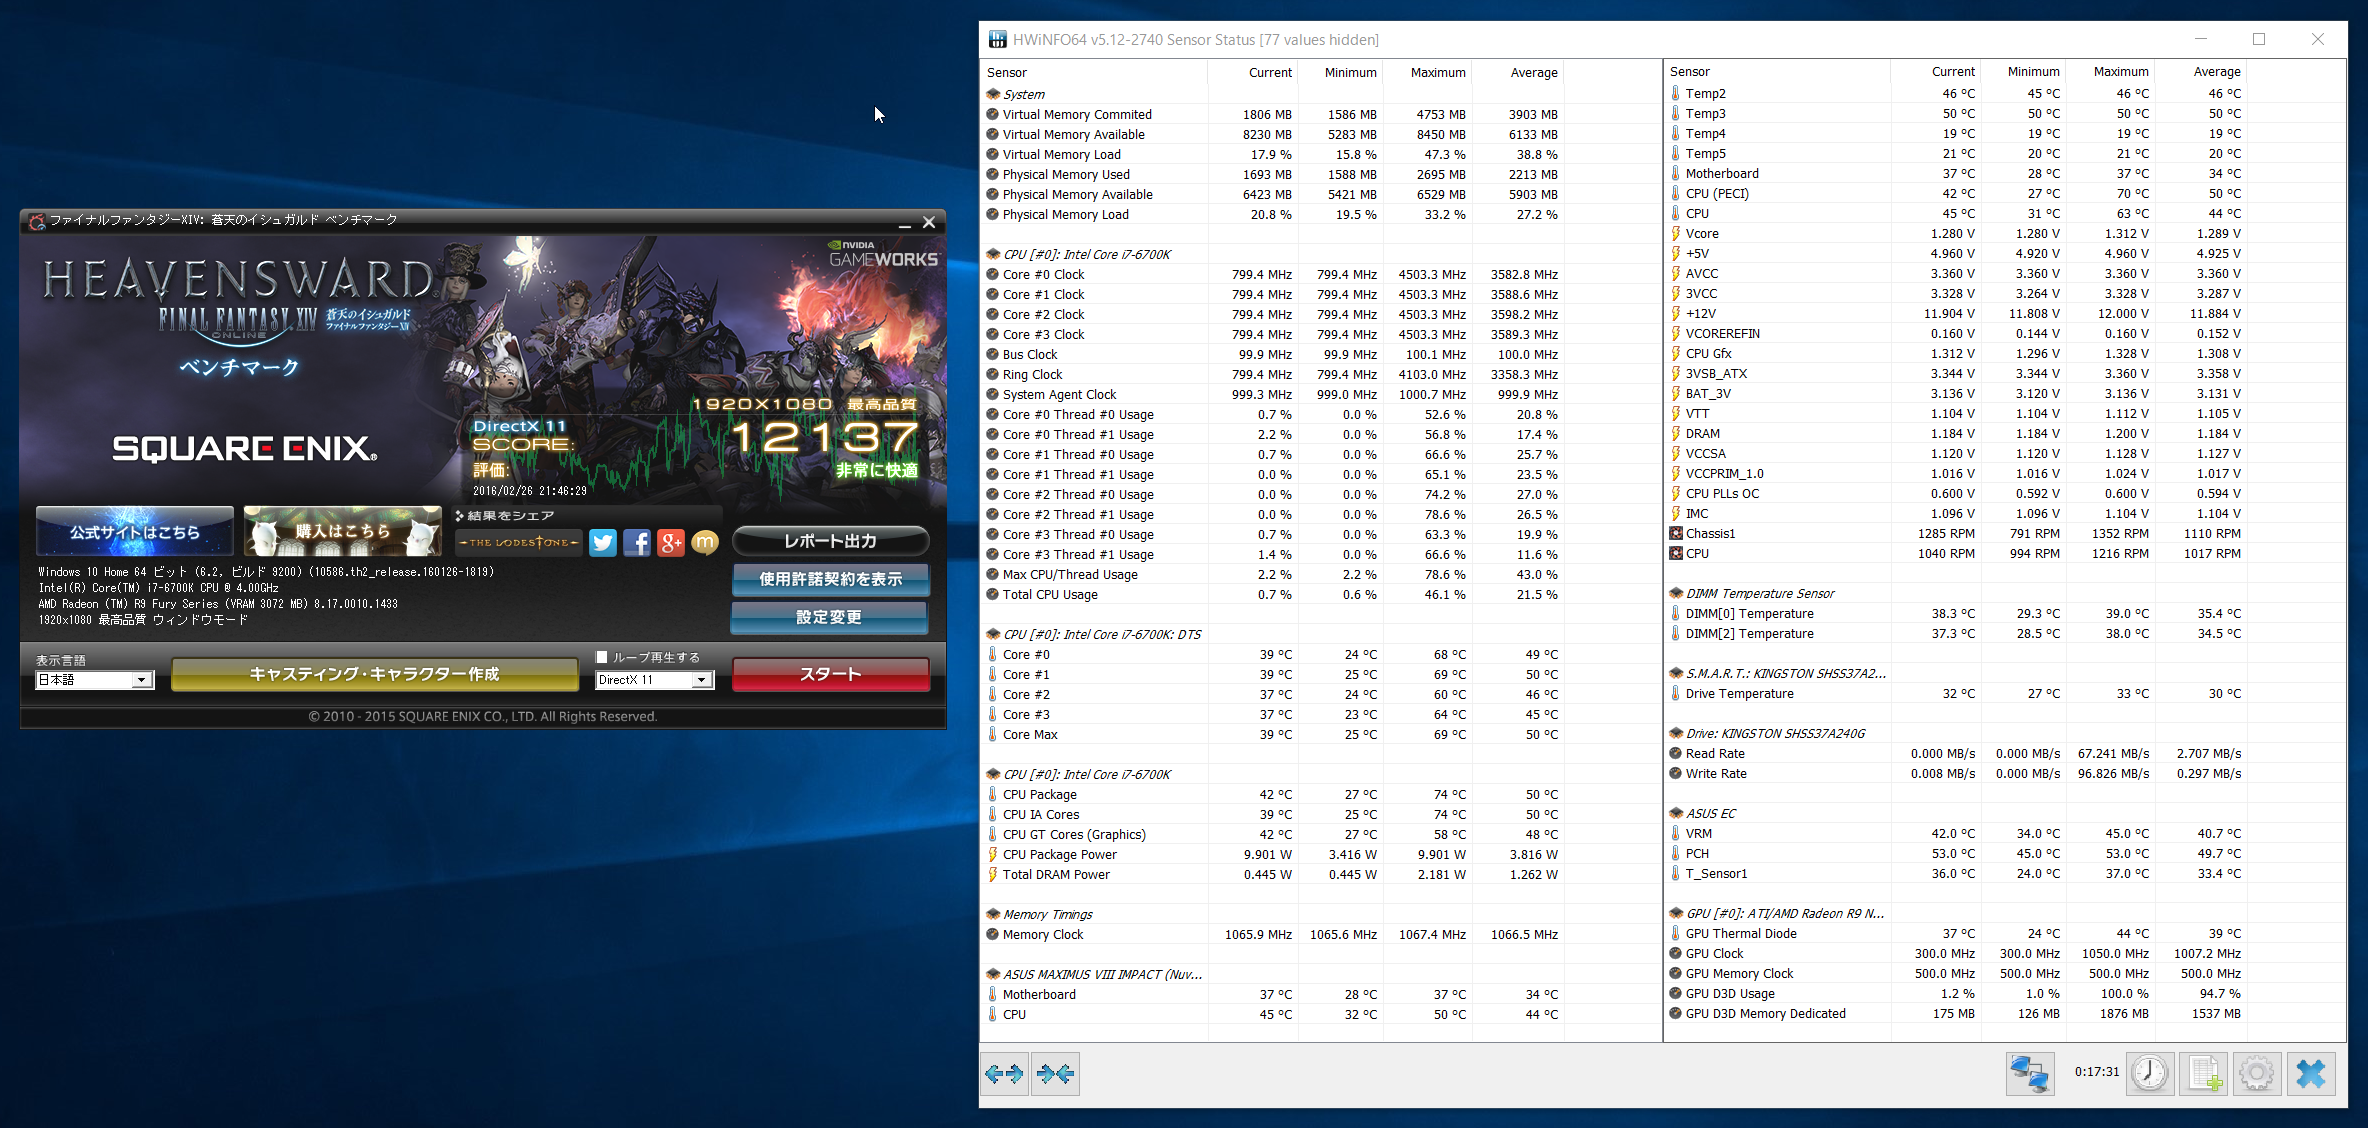Collapse the S.M.A.R.T. KINGSTON group
This screenshot has width=2368, height=1128.
[x=1676, y=673]
